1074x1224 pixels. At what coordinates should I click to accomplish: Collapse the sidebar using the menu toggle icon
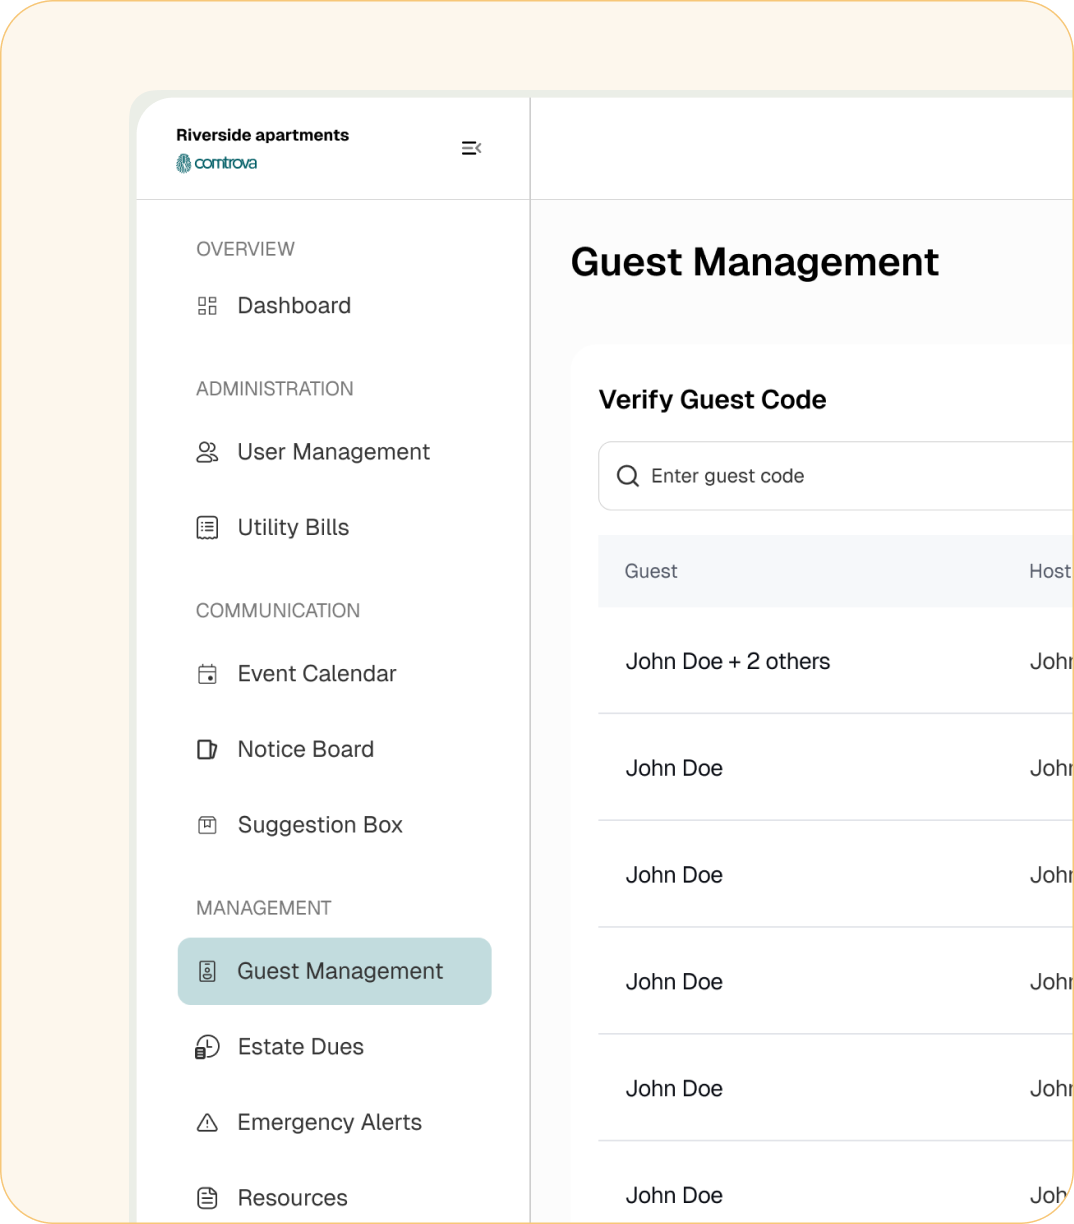click(471, 148)
